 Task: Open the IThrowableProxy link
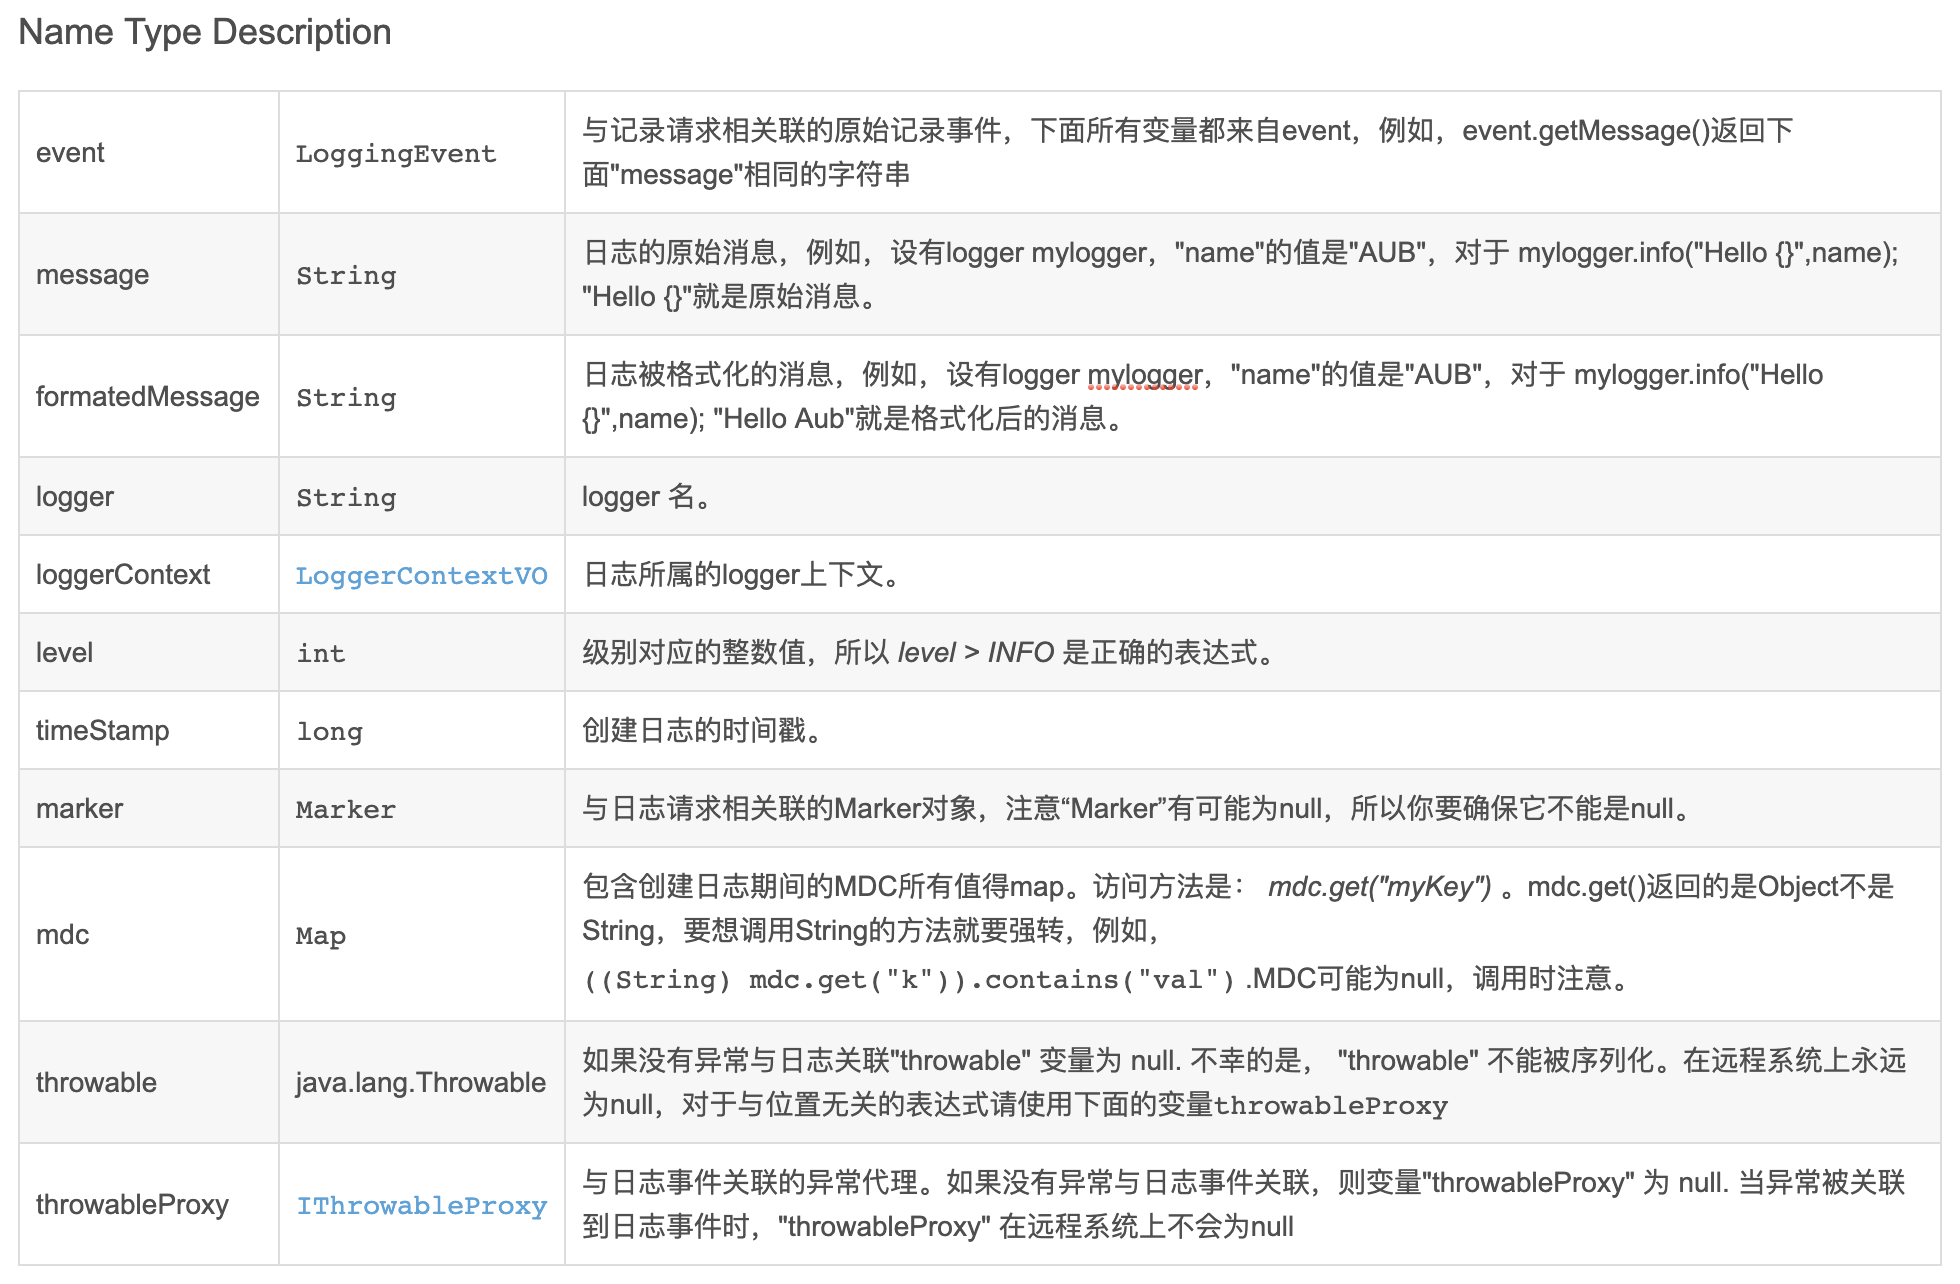tap(421, 1205)
